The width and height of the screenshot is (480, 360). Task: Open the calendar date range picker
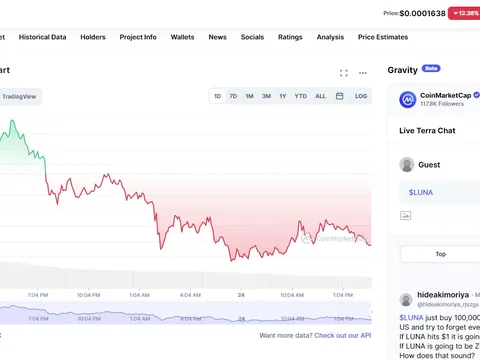[x=339, y=96]
